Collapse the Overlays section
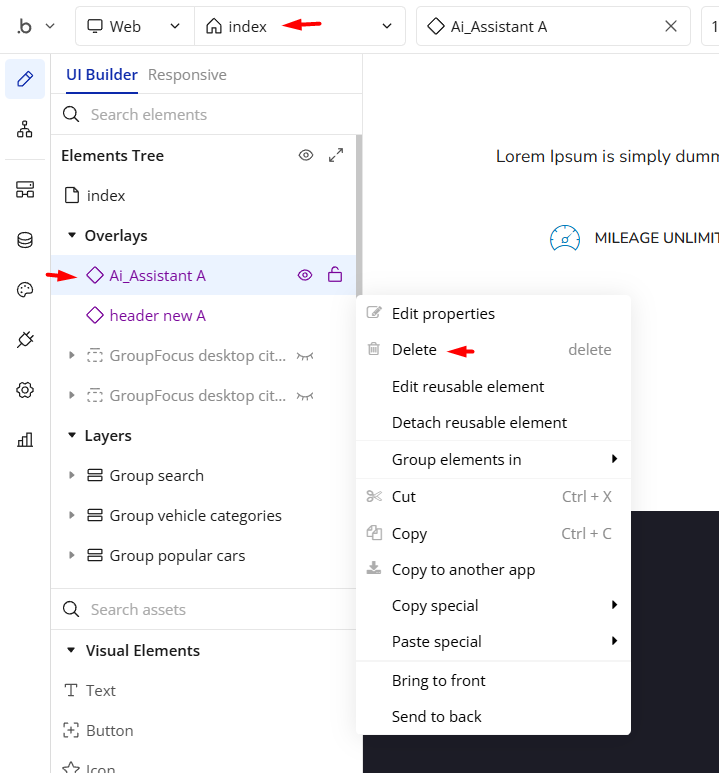 pos(71,236)
